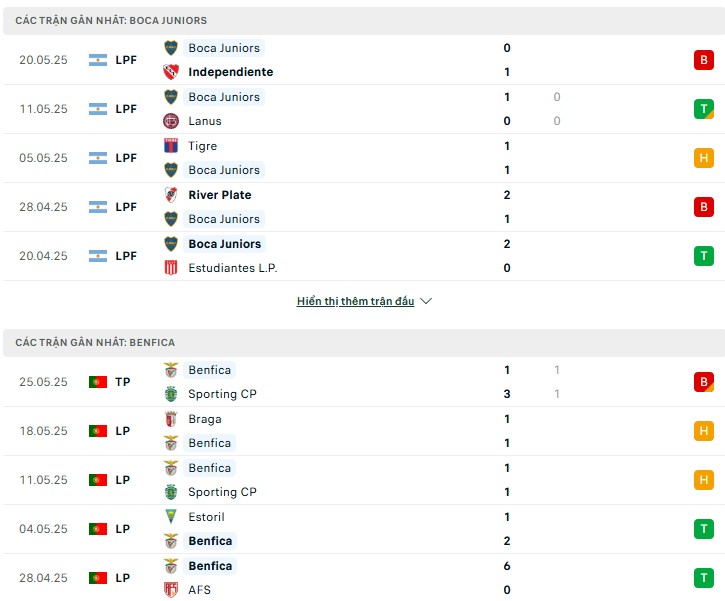Screen dimensions: 725x601
Task: Click the Lanus club crest icon
Action: (x=171, y=121)
